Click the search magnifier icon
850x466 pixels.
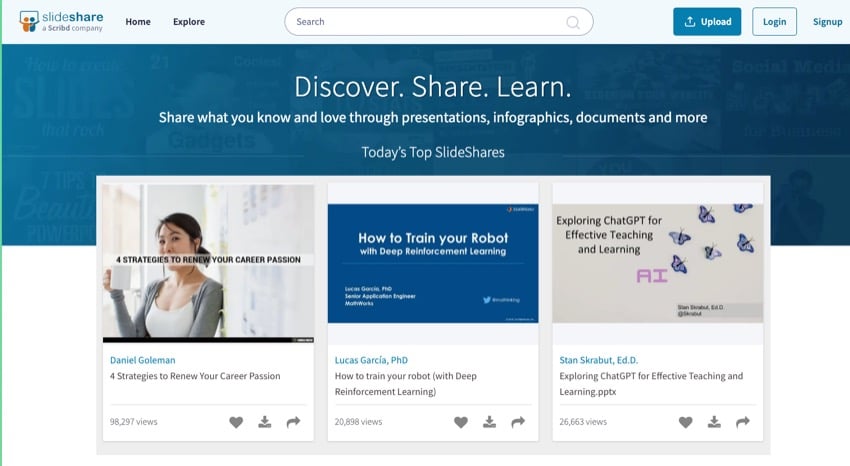(574, 22)
